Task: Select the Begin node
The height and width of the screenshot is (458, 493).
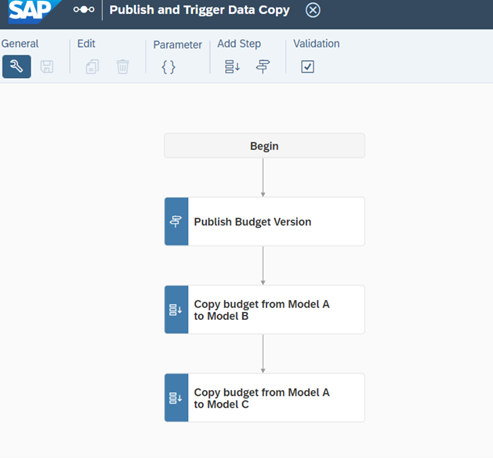Action: pyautogui.click(x=264, y=146)
